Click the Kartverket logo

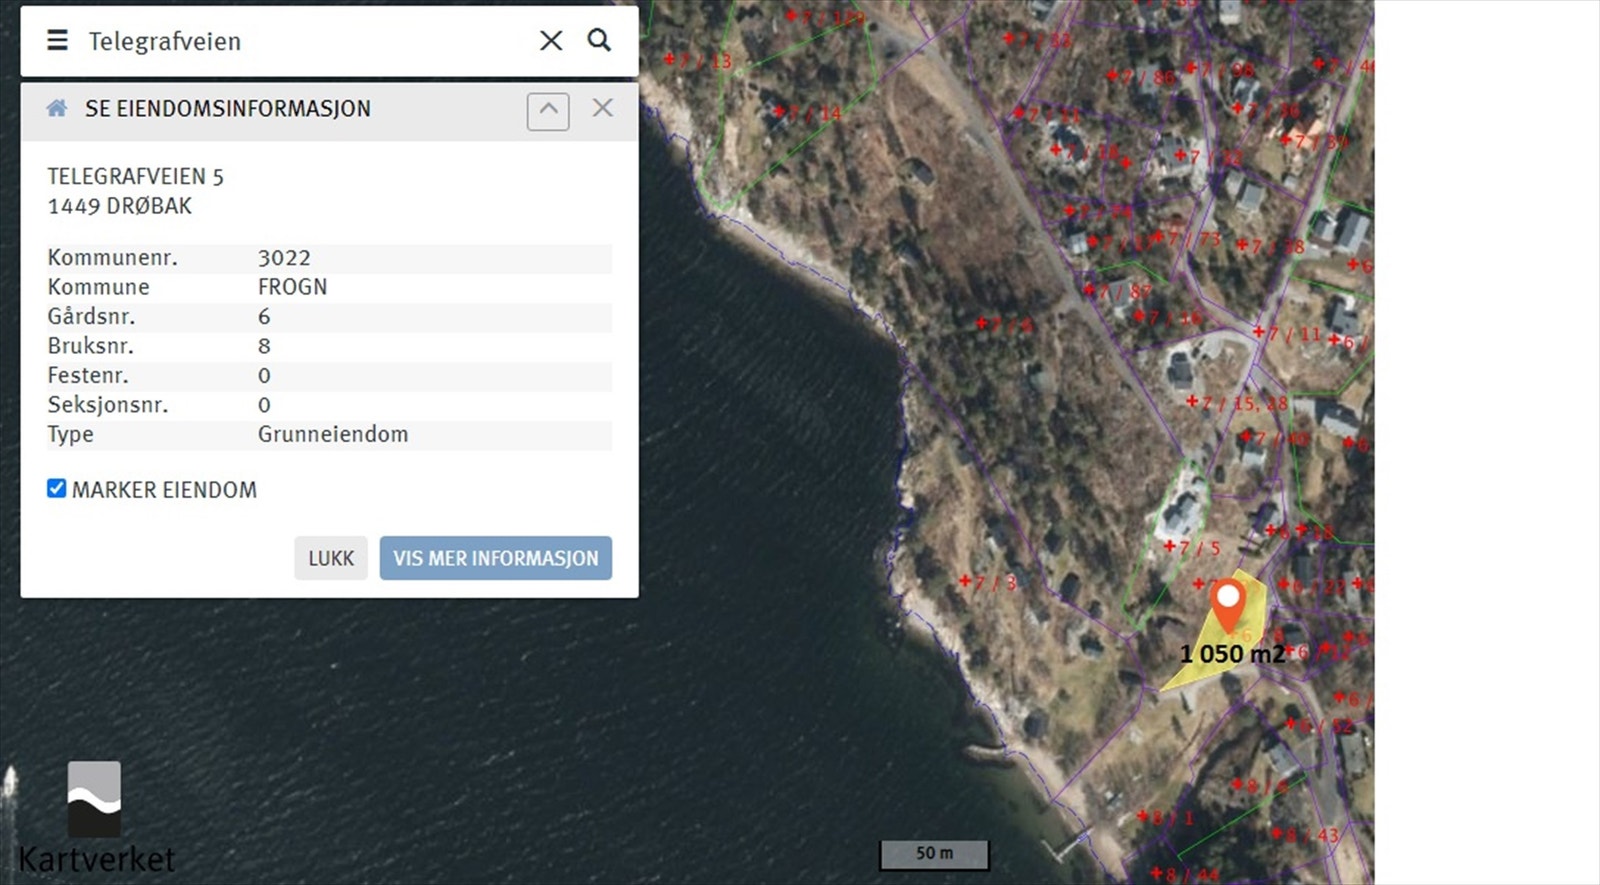(x=96, y=818)
